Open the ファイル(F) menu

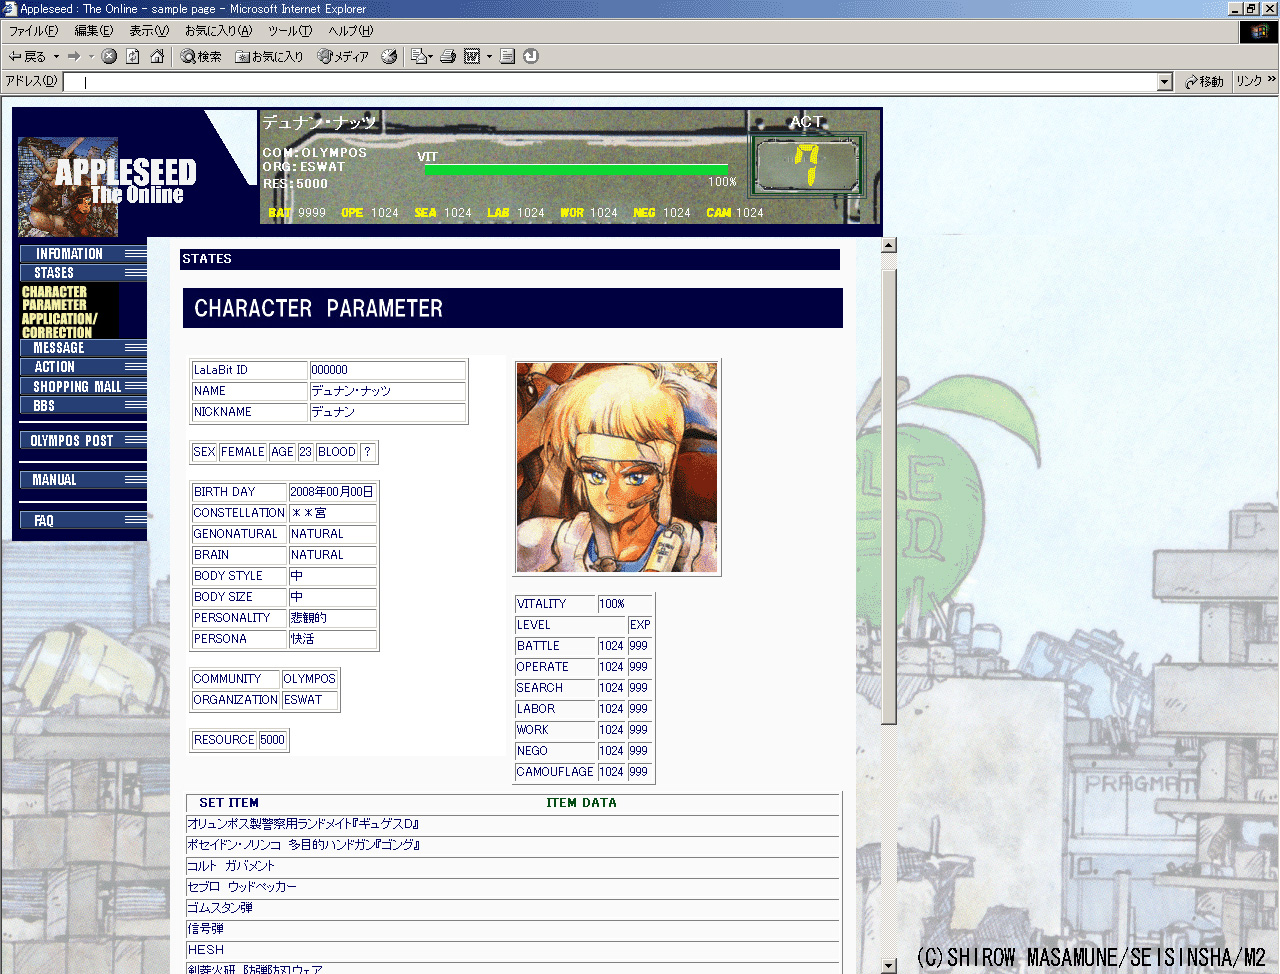point(33,31)
